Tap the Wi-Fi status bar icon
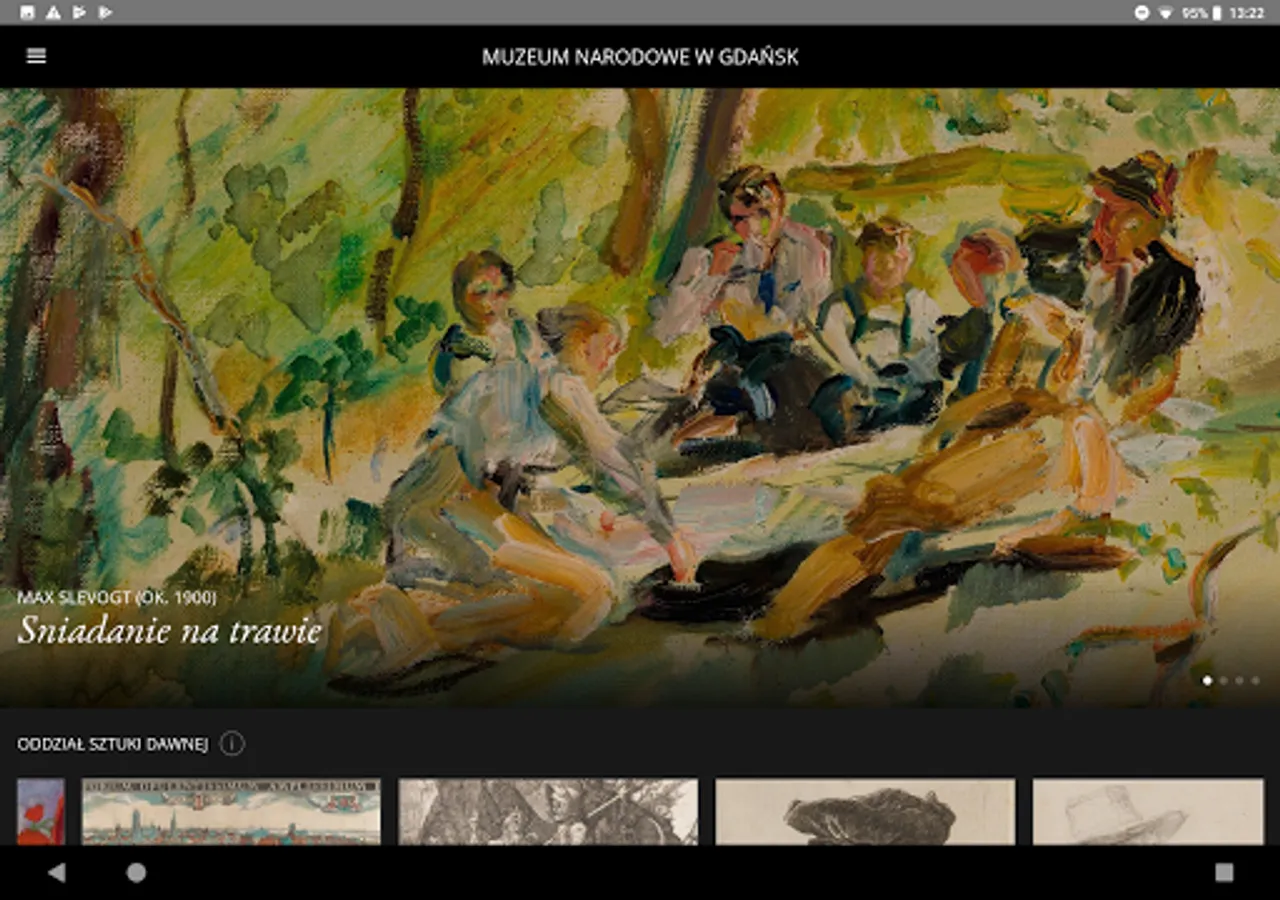Viewport: 1280px width, 900px height. (x=1165, y=13)
